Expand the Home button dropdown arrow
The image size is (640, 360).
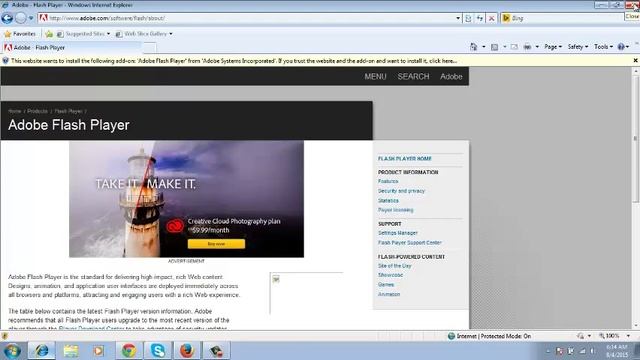tap(484, 47)
